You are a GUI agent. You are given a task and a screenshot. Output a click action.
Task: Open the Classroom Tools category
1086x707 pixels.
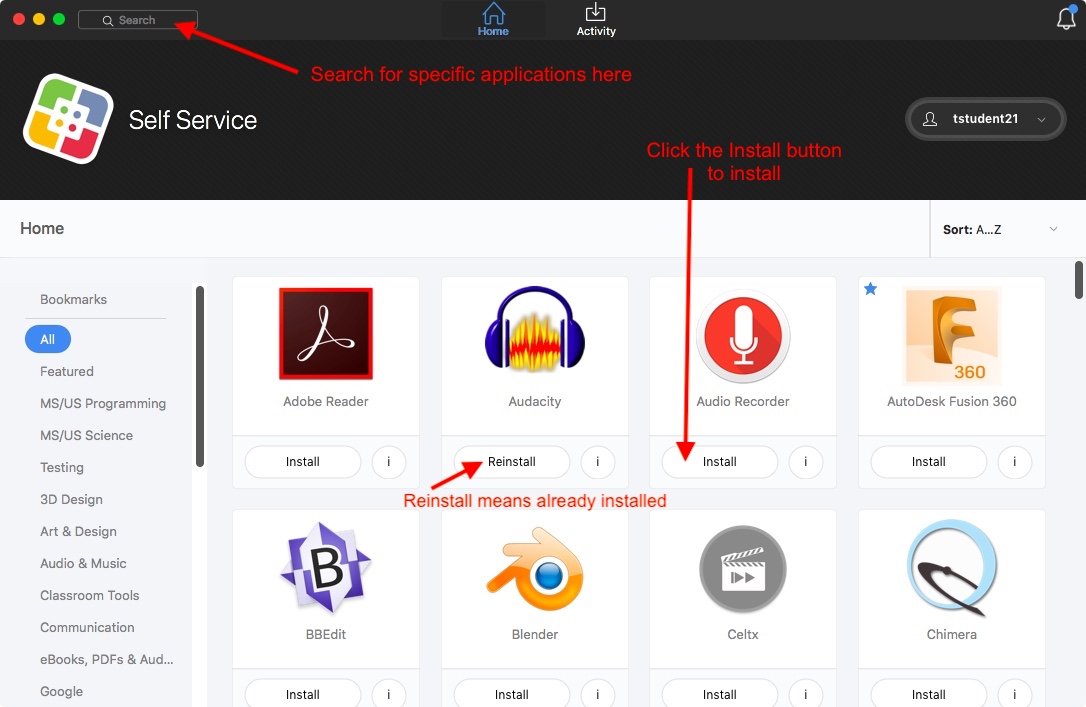pyautogui.click(x=89, y=595)
